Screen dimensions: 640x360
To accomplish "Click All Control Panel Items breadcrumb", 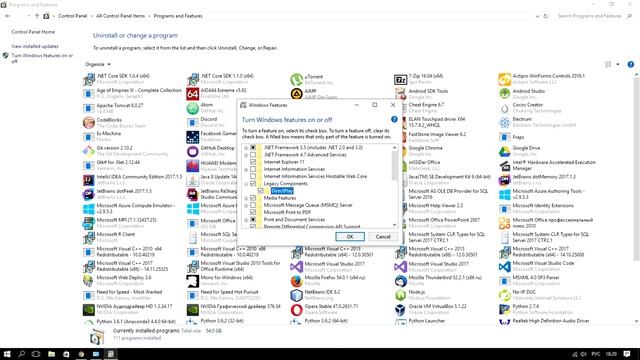I will [x=120, y=16].
